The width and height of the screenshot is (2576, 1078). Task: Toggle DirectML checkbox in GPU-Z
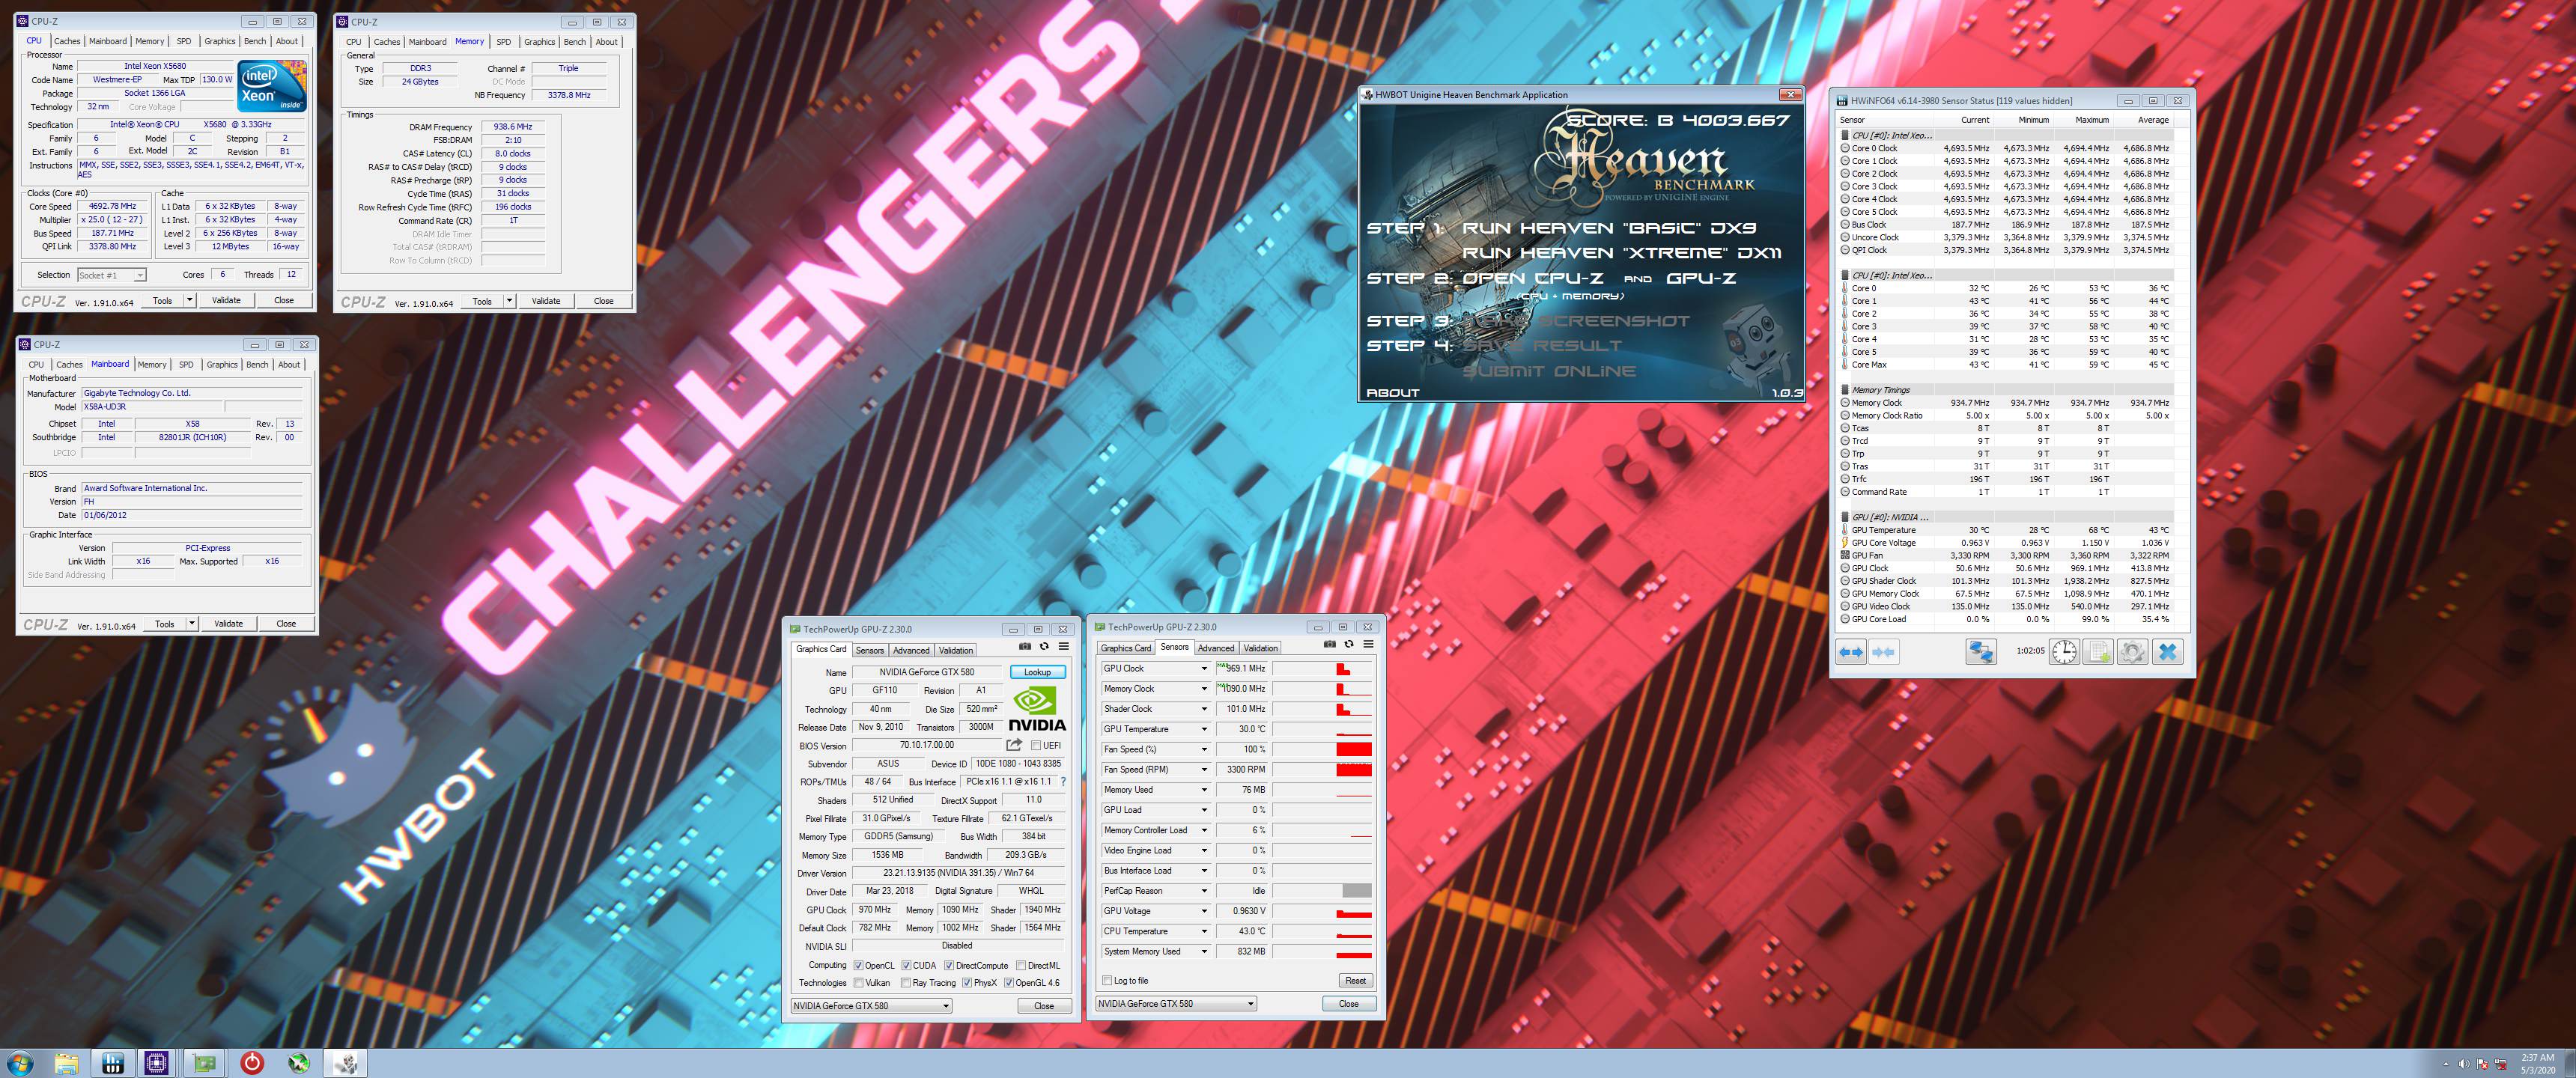pos(1020,966)
